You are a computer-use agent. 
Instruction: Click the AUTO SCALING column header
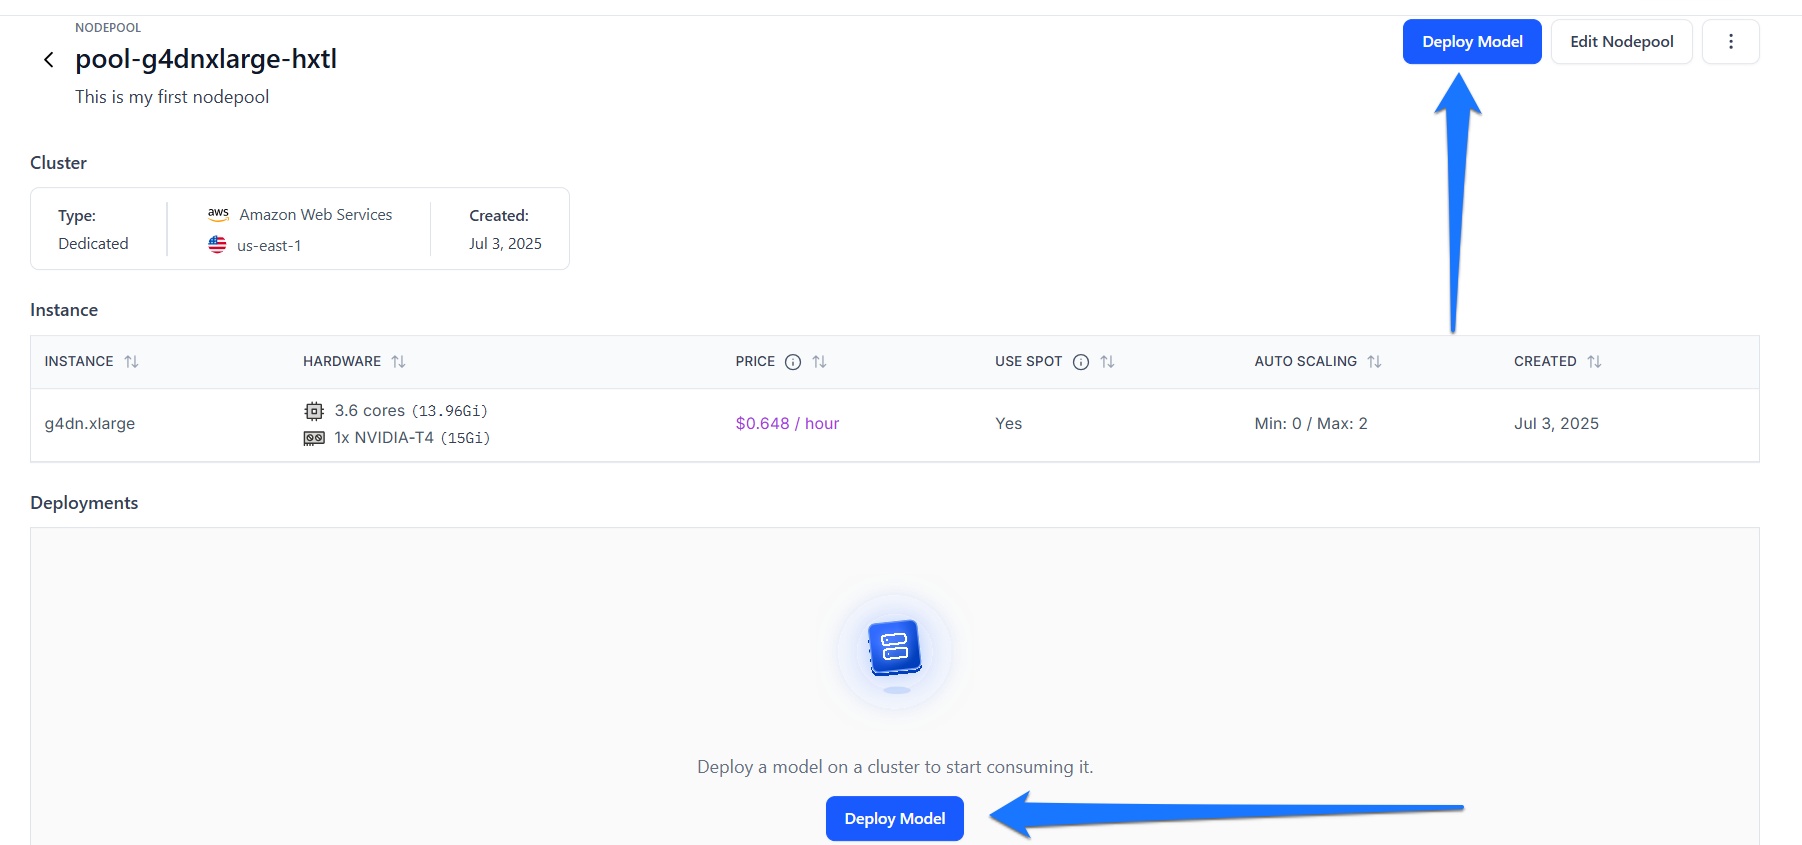coord(1305,362)
